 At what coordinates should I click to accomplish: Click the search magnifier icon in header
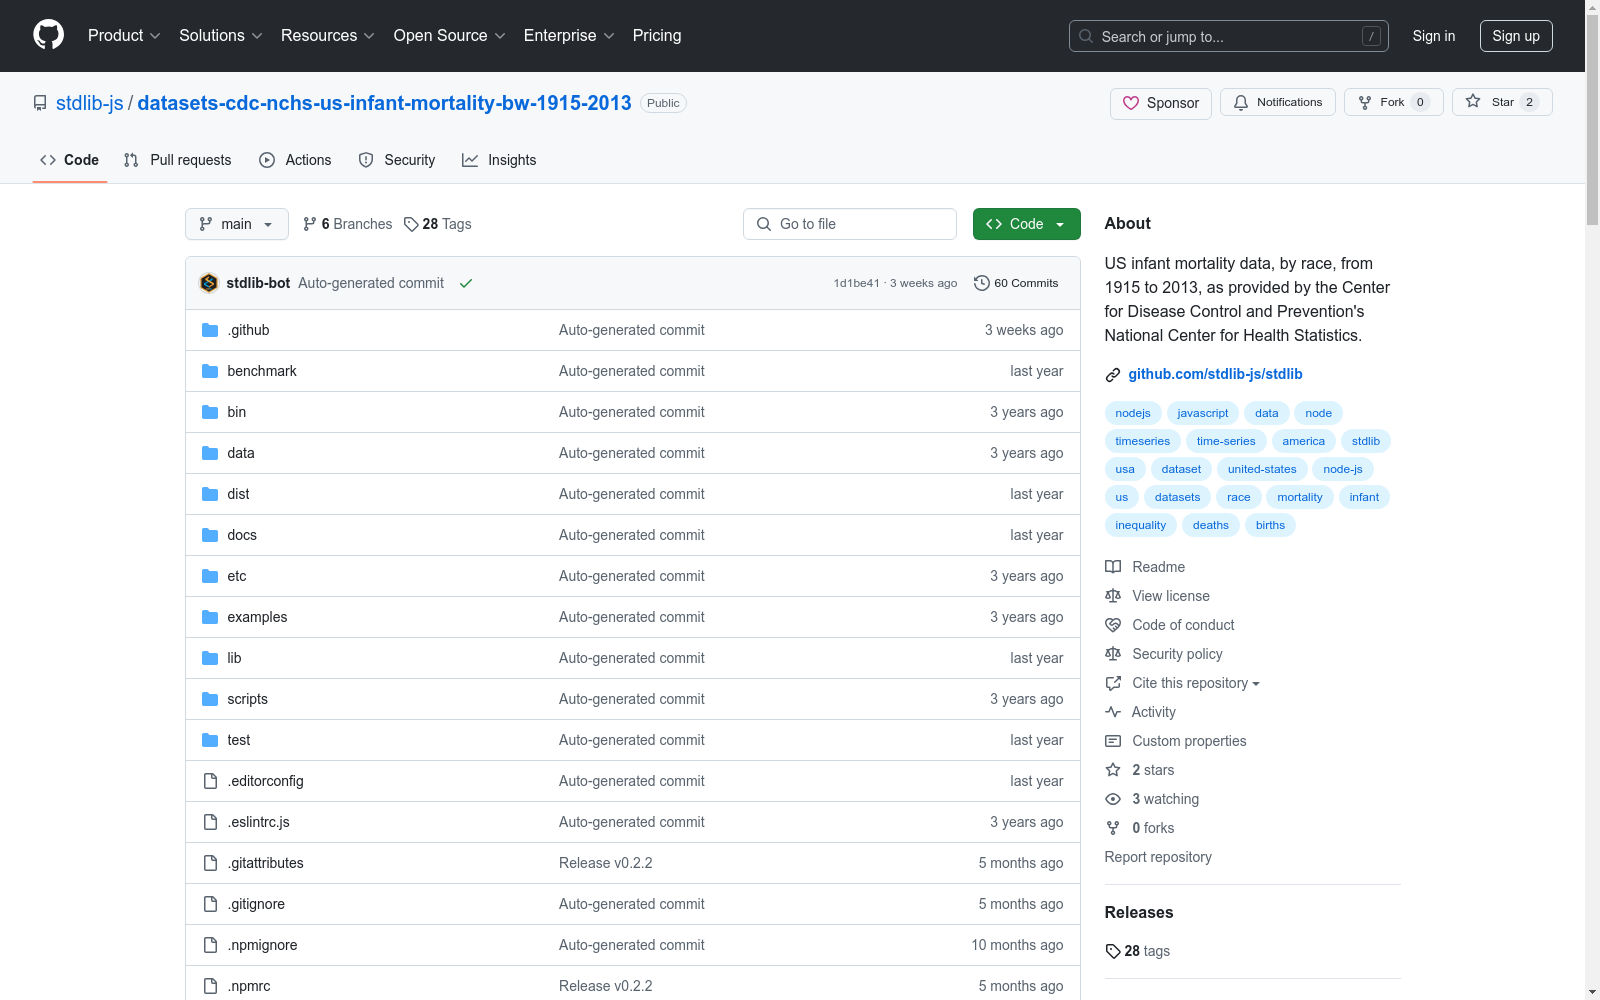pos(1086,36)
